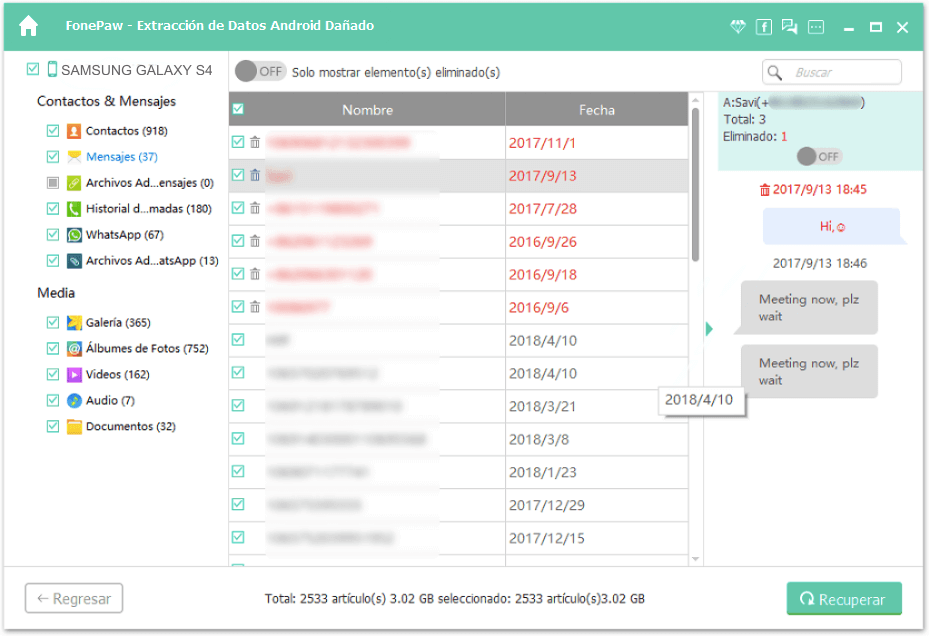Uncheck the WhatsApp (67) checkbox
The height and width of the screenshot is (638, 930).
click(53, 235)
